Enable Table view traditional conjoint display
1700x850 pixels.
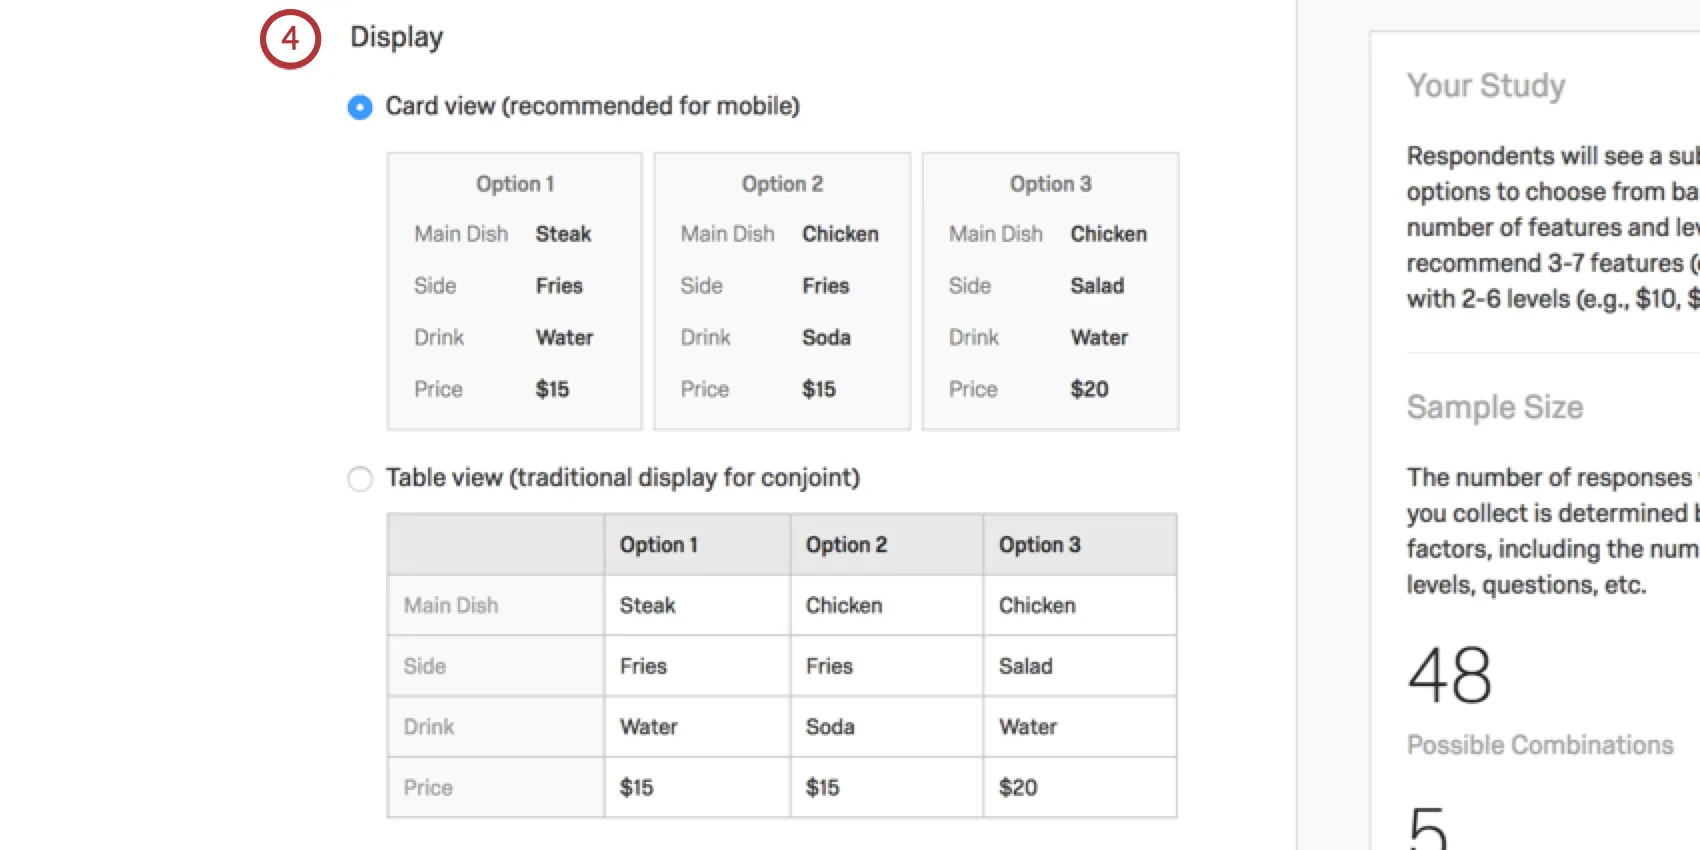[359, 479]
